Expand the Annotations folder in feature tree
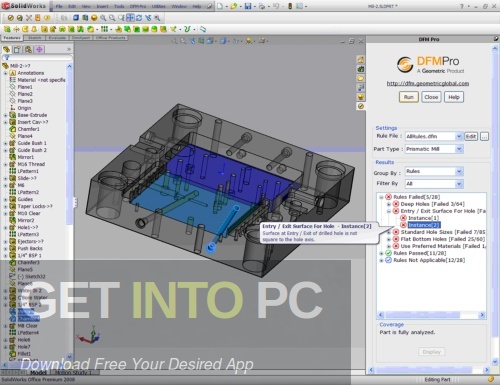Screen dimensions: 500x385 tap(5, 73)
